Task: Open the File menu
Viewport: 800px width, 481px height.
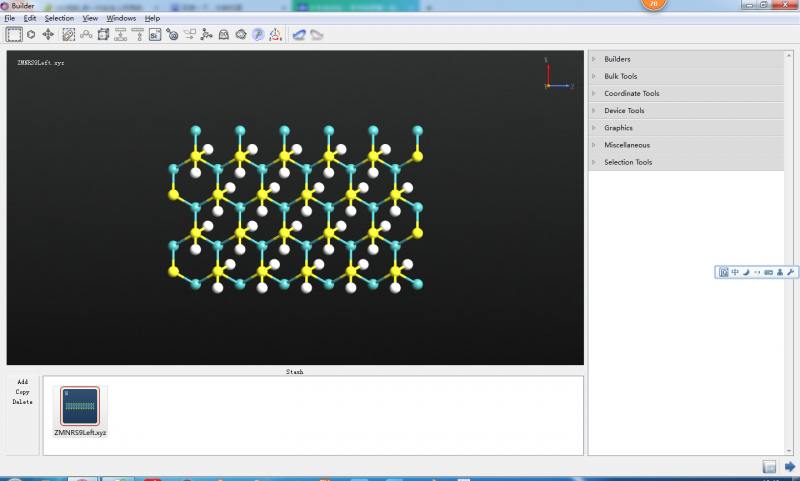Action: 10,18
